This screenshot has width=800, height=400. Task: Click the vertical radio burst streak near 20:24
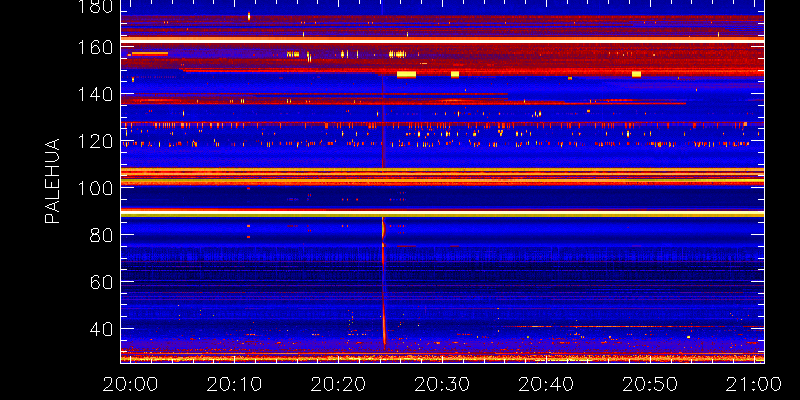tap(383, 282)
